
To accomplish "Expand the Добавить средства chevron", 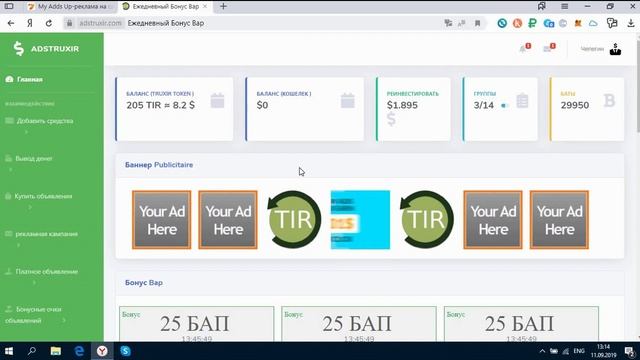I will (x=26, y=132).
